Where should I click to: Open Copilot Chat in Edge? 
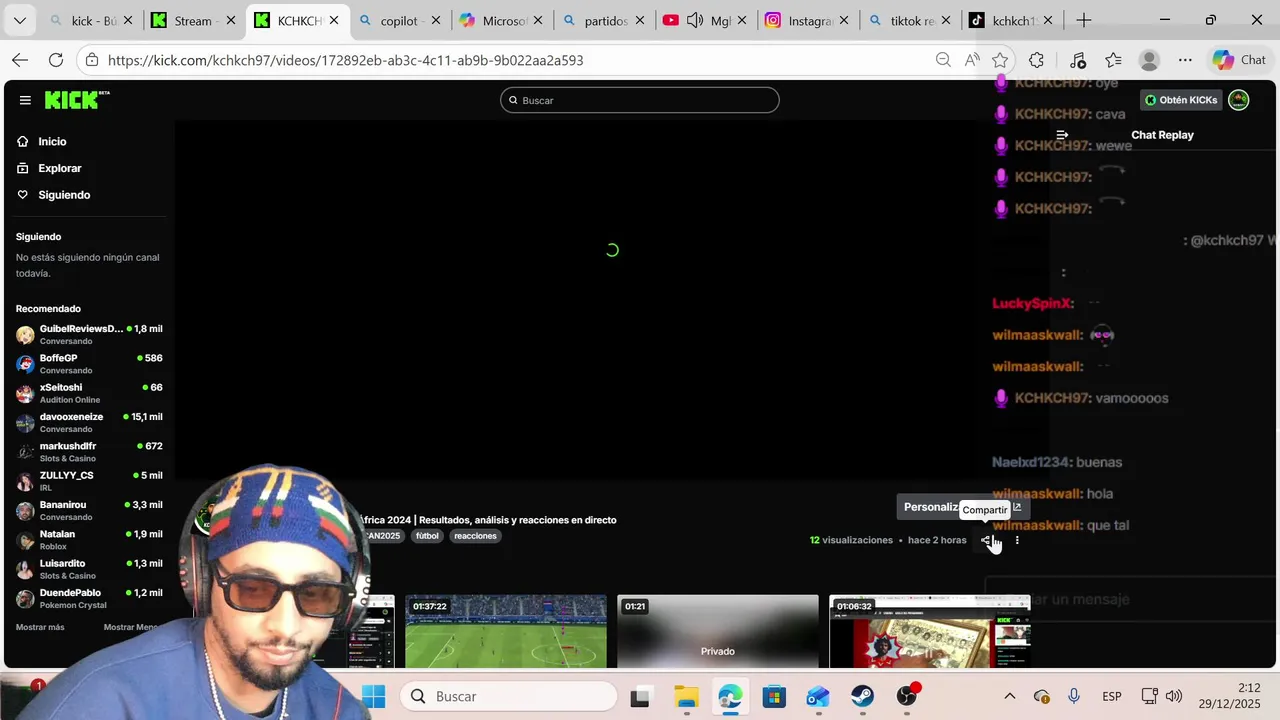(x=1240, y=60)
